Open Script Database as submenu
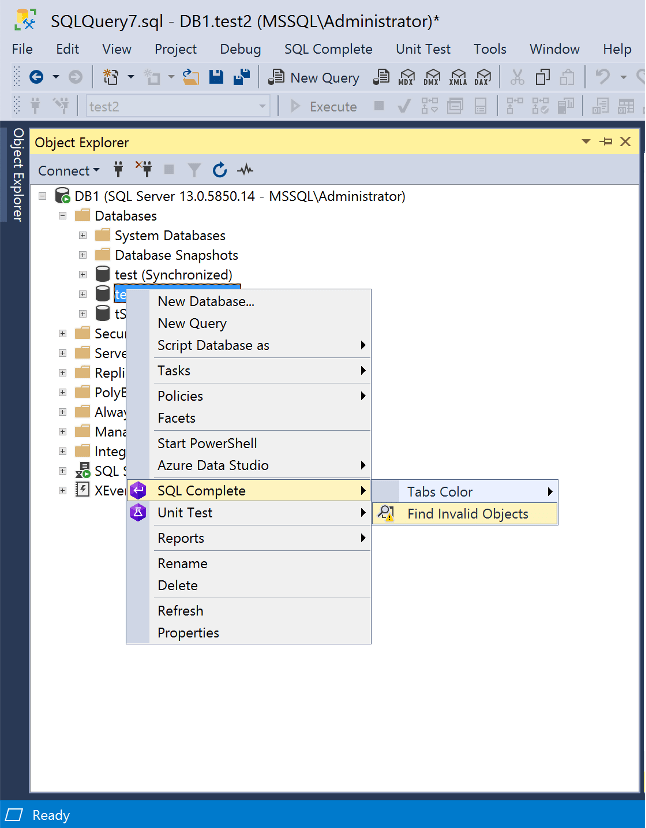646x828 pixels. point(249,345)
